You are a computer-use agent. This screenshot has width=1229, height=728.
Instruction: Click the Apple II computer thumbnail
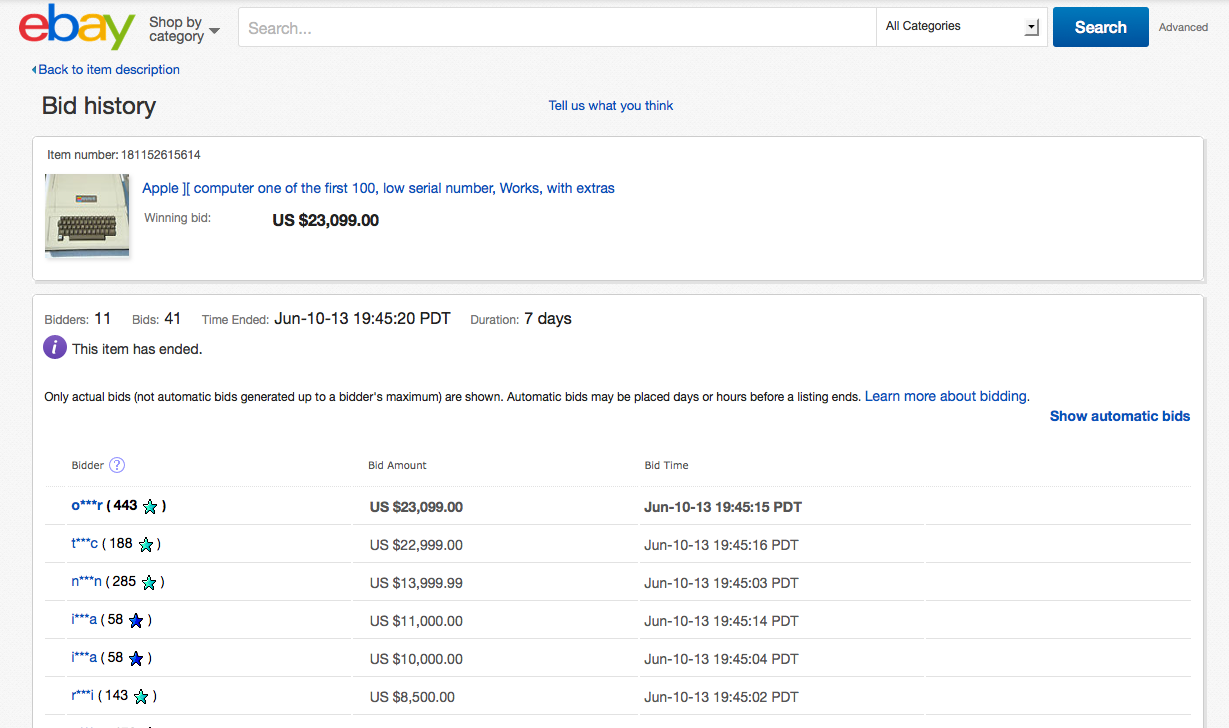point(88,215)
